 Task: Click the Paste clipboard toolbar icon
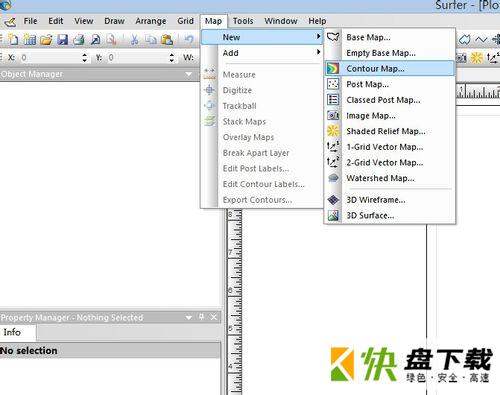167,40
